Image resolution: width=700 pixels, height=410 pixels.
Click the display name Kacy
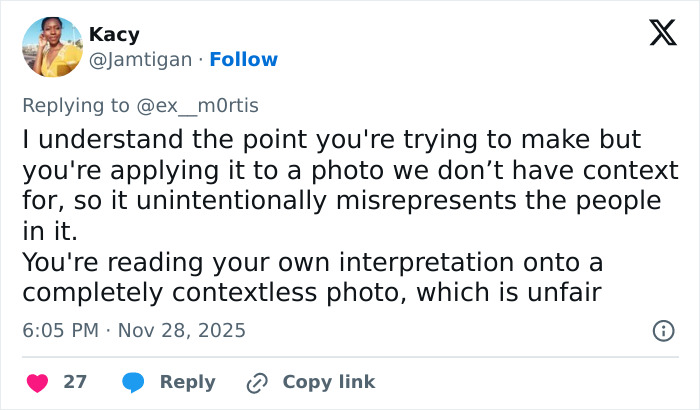point(114,35)
